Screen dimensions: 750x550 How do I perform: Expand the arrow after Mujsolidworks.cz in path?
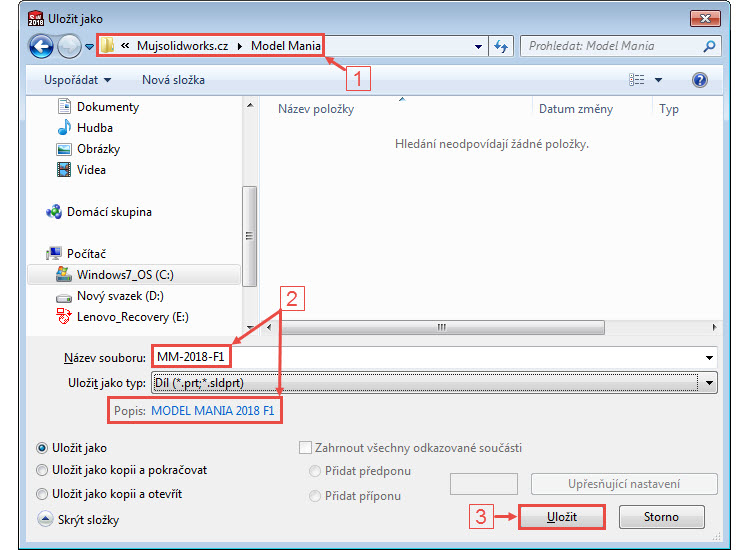click(x=240, y=46)
